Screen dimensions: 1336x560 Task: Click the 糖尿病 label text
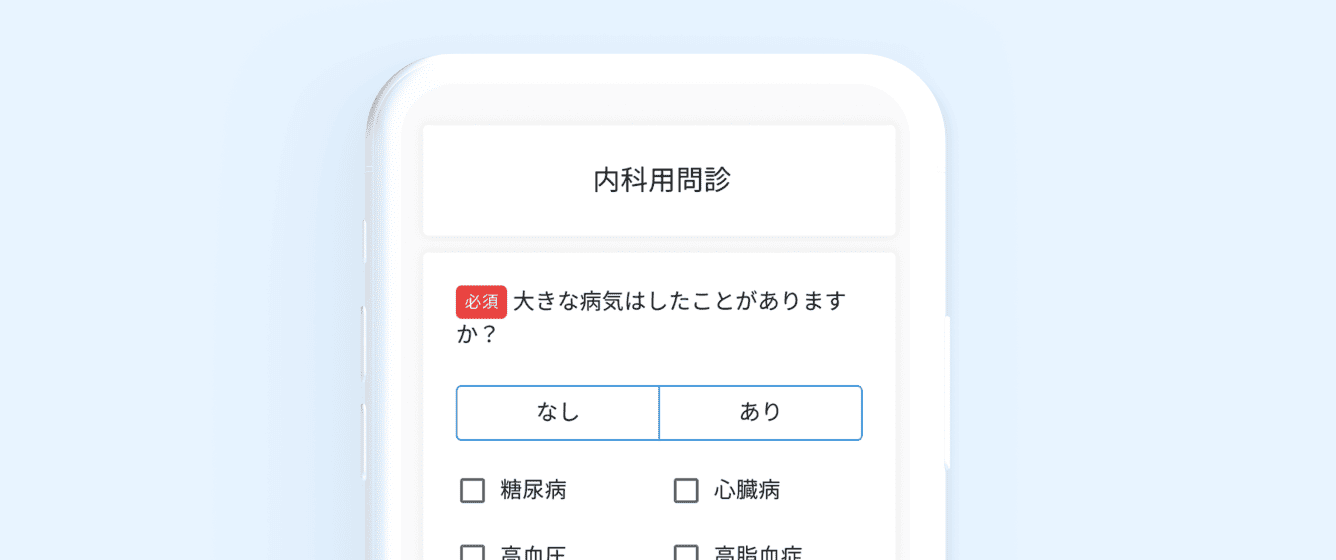coord(534,491)
